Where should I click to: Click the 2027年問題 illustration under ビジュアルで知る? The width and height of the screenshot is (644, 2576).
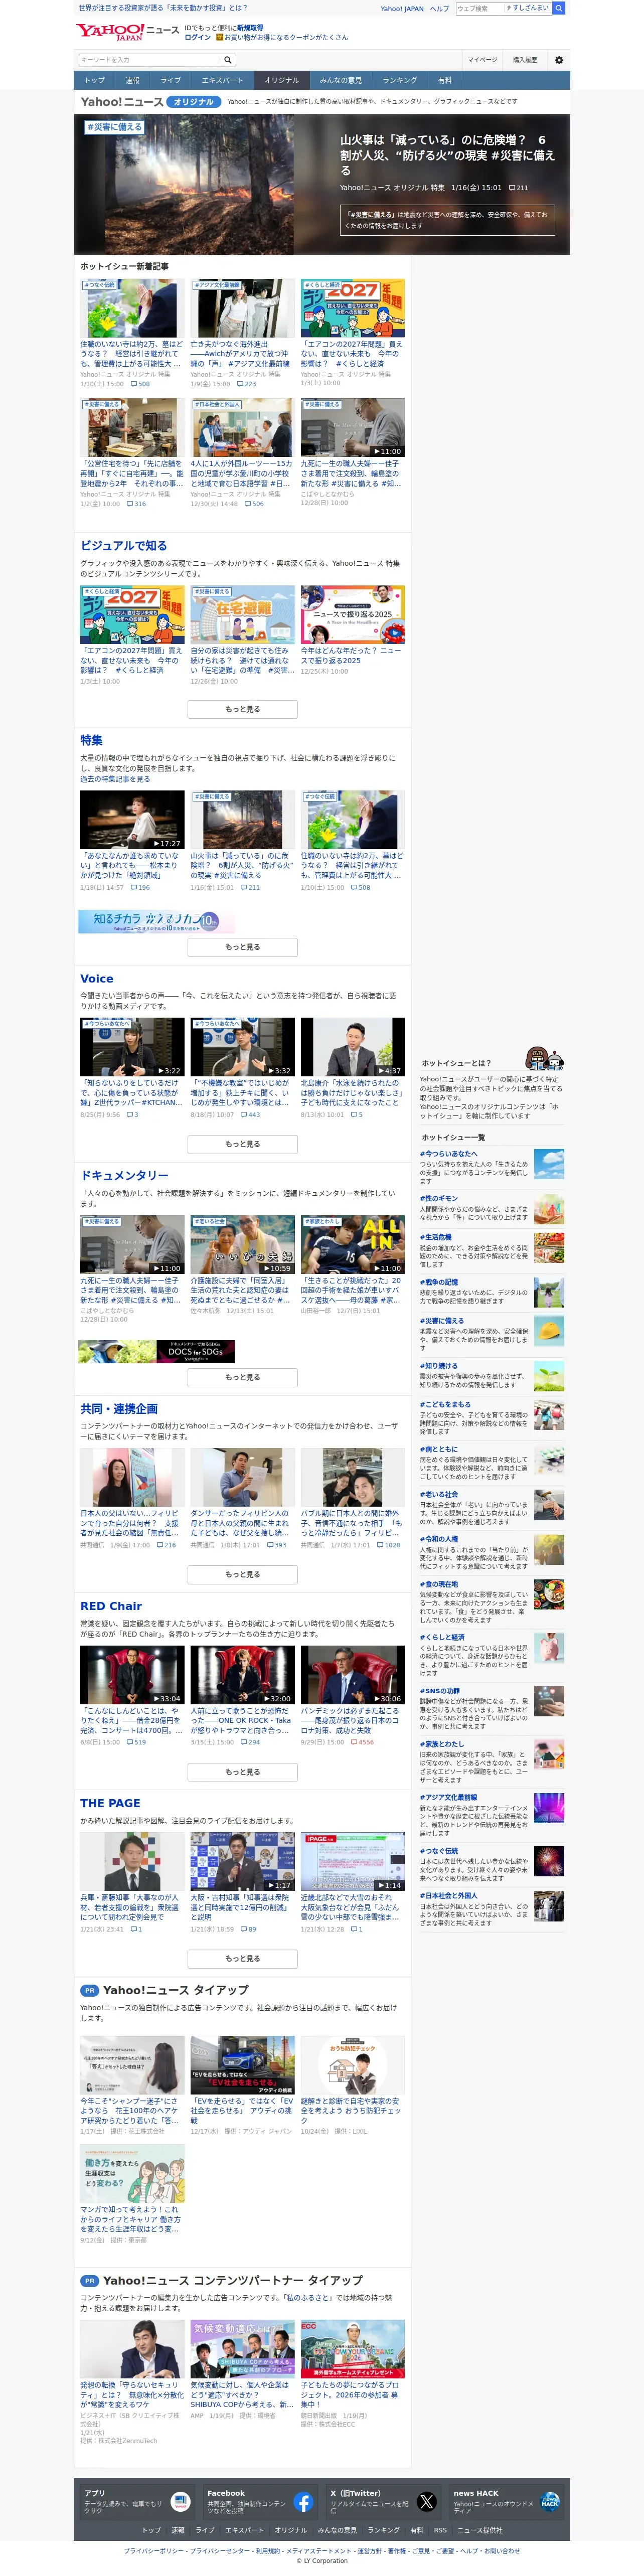click(x=132, y=614)
